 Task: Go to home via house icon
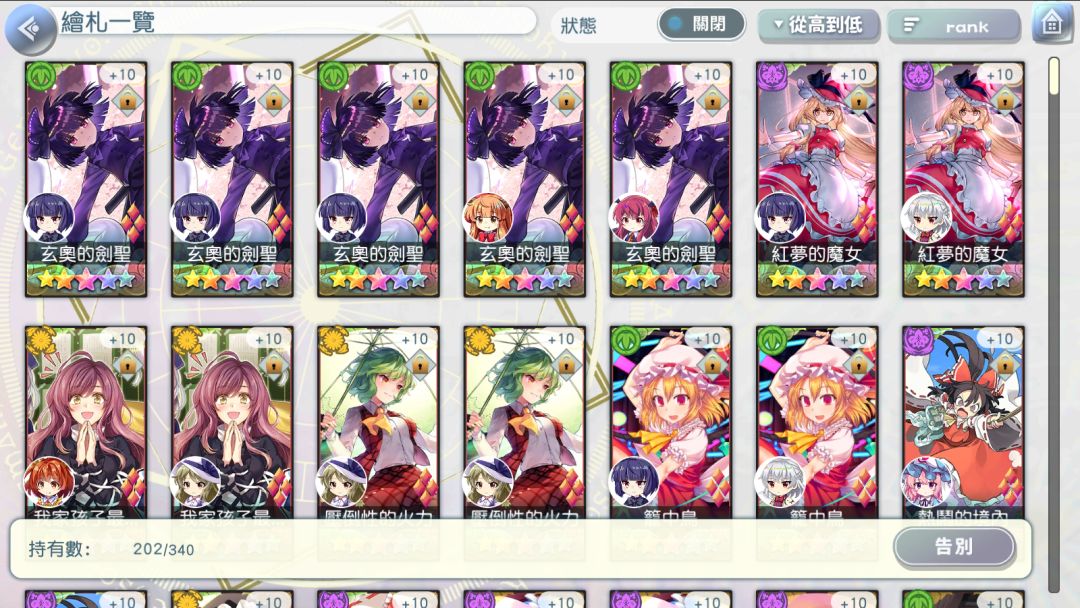point(1051,23)
